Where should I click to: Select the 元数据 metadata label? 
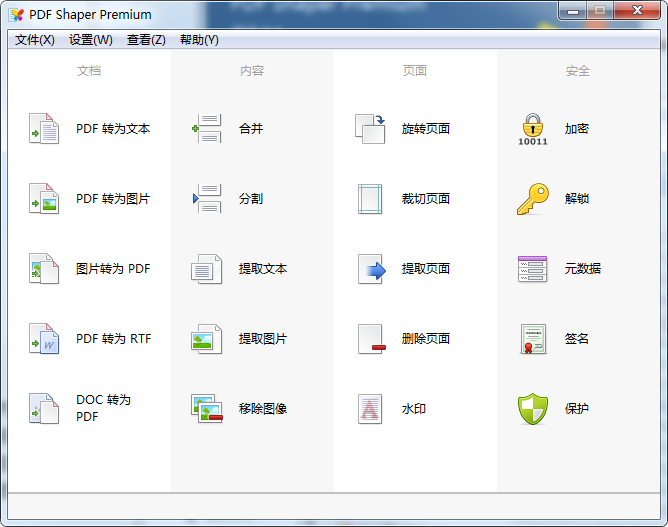(583, 269)
